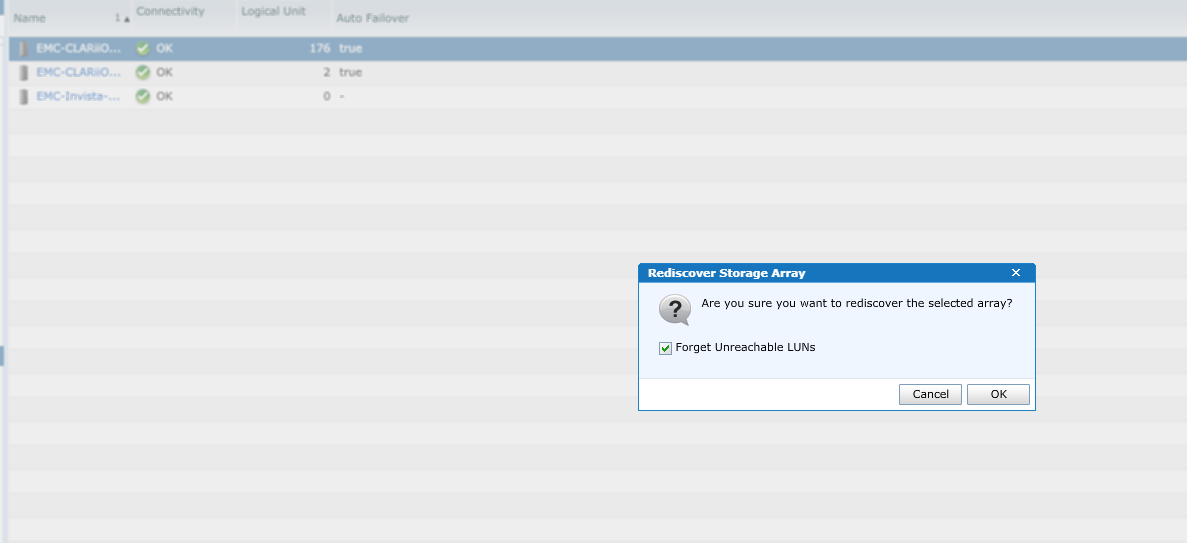This screenshot has width=1187, height=543.
Task: Sort by the Logical Unit column header
Action: 273,12
